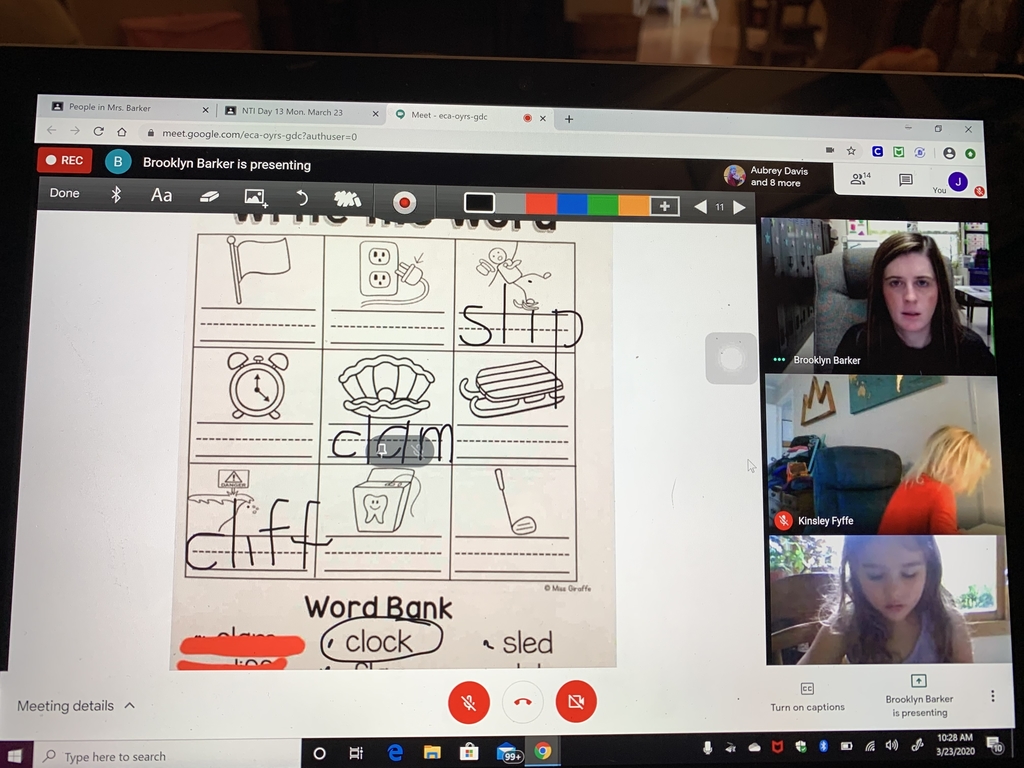The height and width of the screenshot is (768, 1024).
Task: Click the Aa text tool
Action: pyautogui.click(x=161, y=195)
